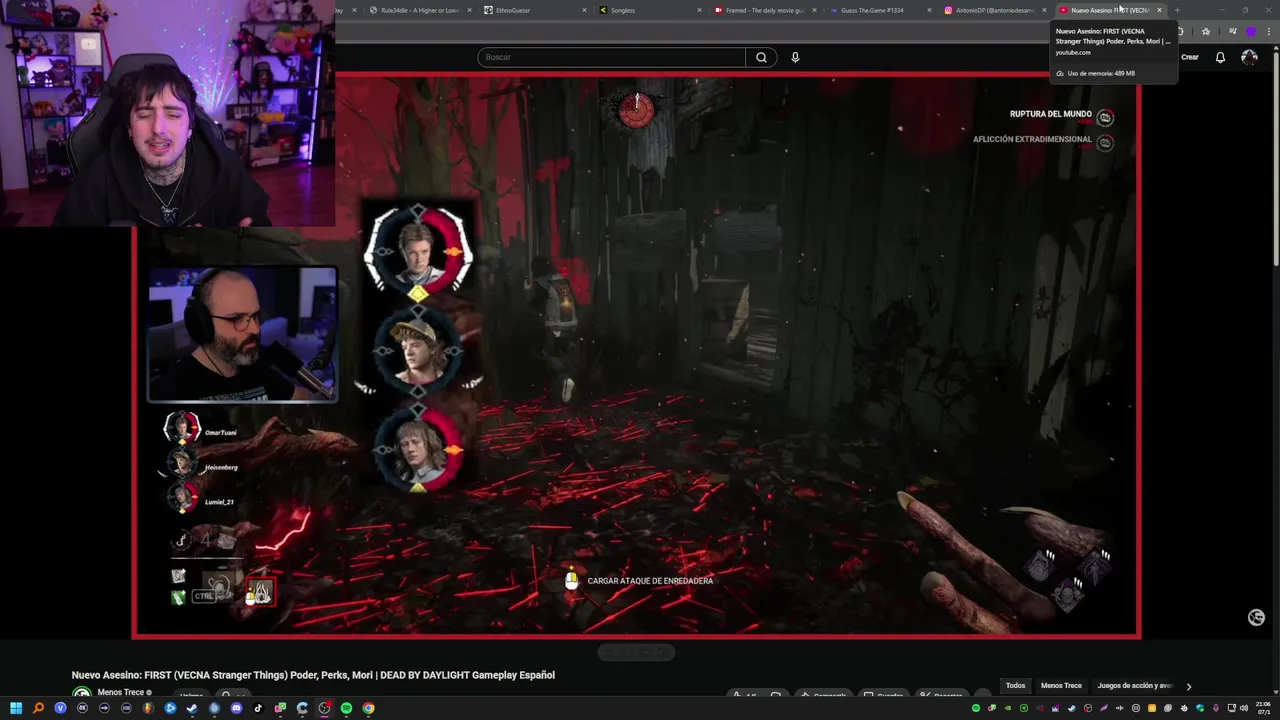Select the Todos filter chip
The image size is (1280, 720).
click(x=1015, y=686)
